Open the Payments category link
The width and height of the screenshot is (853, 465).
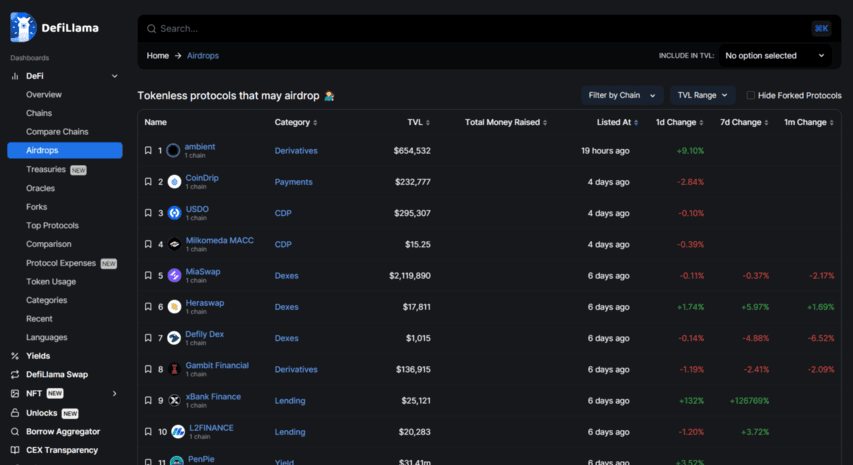pyautogui.click(x=293, y=182)
